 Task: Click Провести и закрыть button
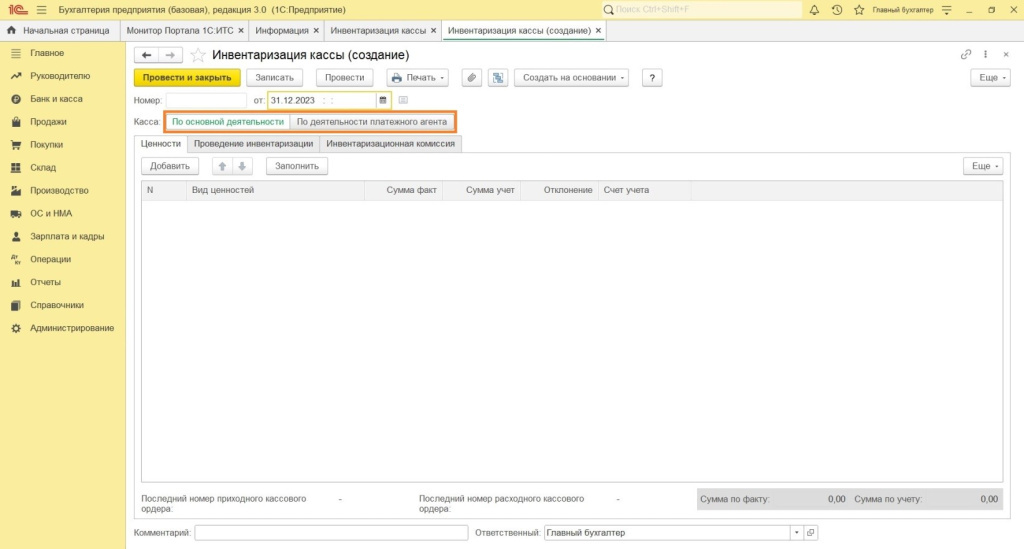187,78
